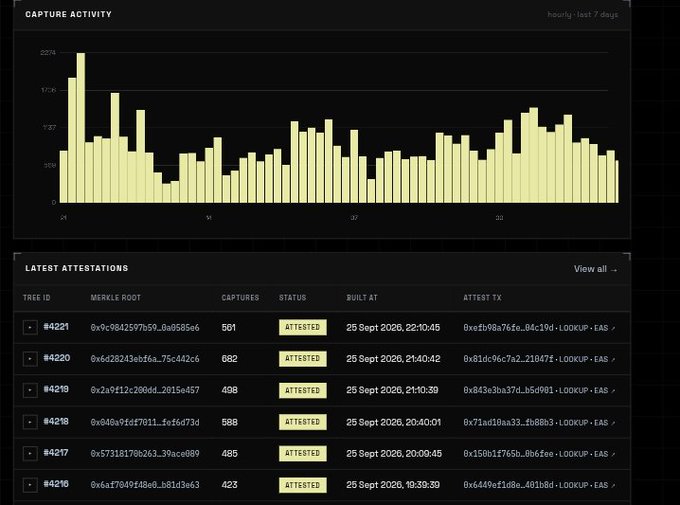Open tree ID #4219
680x505 pixels.
tap(56, 389)
